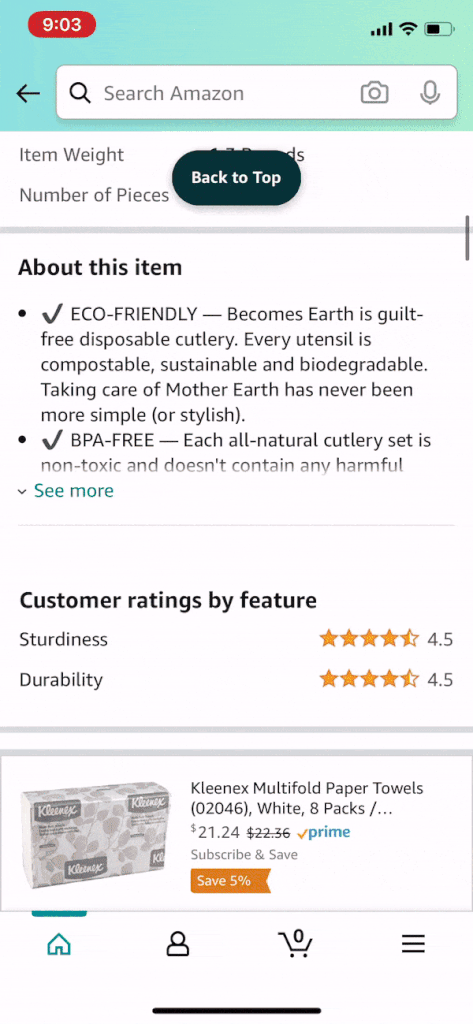Open Sturdiness star rating
Screen dimensions: 473x1024
coord(369,639)
